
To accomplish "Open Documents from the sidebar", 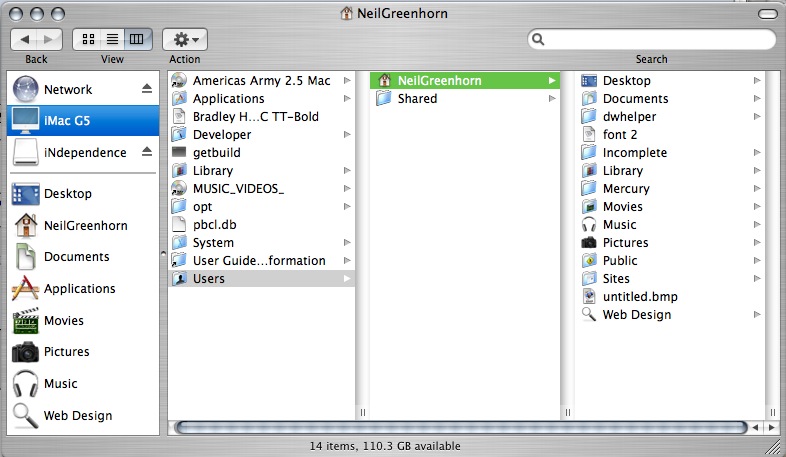I will (83, 257).
